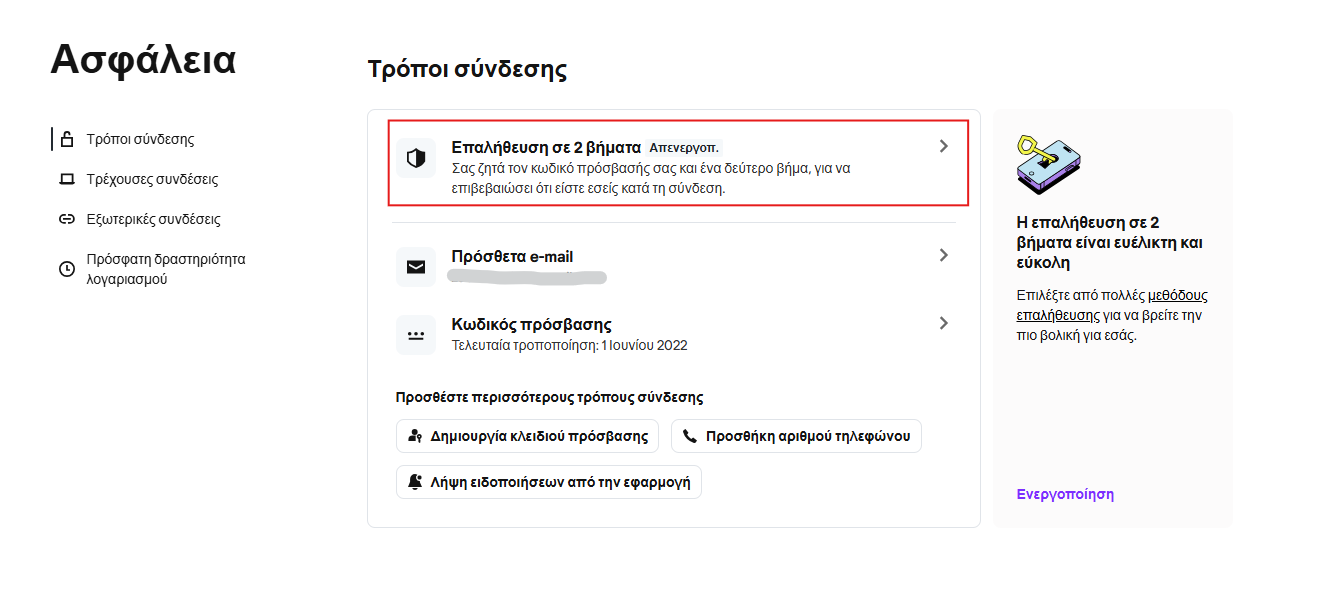
Task: Open Πρόσθετα e-mail chevron arrow
Action: [943, 256]
